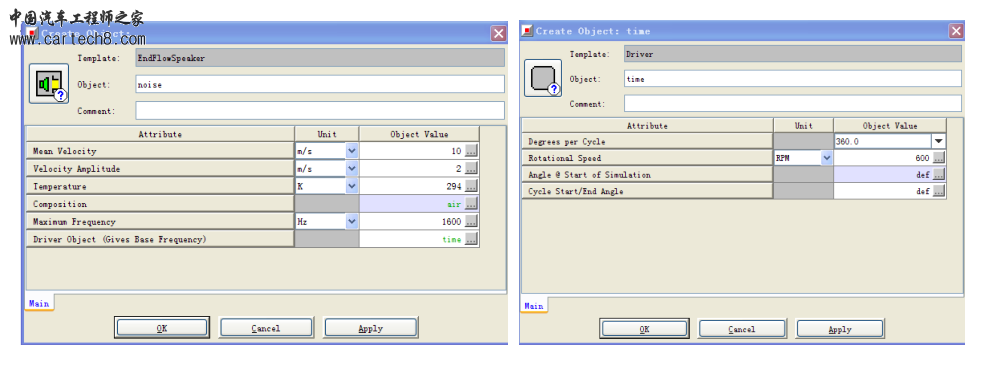Viewport: 991px width, 371px height.
Task: Click Comment field in time dialog
Action: tap(793, 104)
